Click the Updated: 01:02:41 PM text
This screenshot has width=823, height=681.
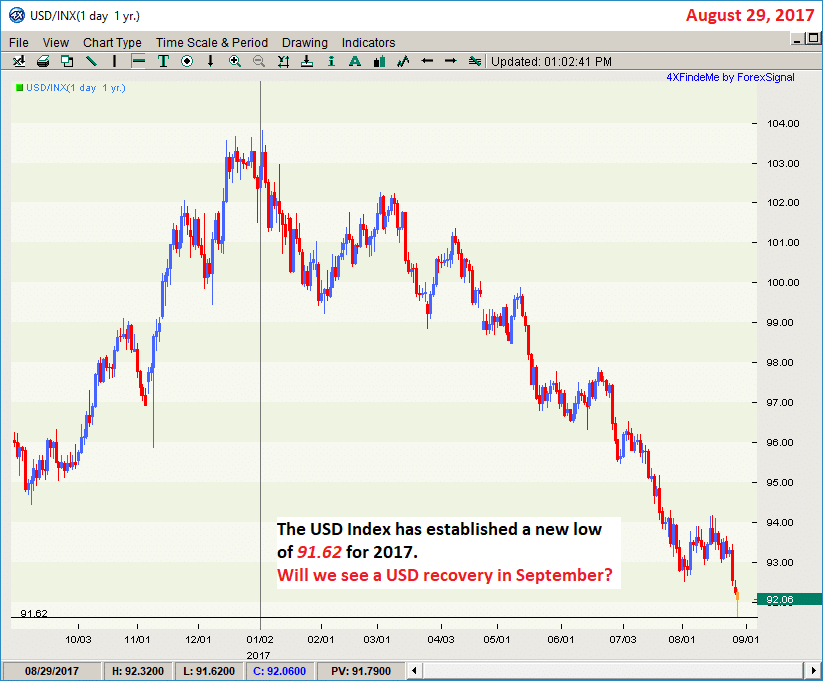(x=552, y=61)
